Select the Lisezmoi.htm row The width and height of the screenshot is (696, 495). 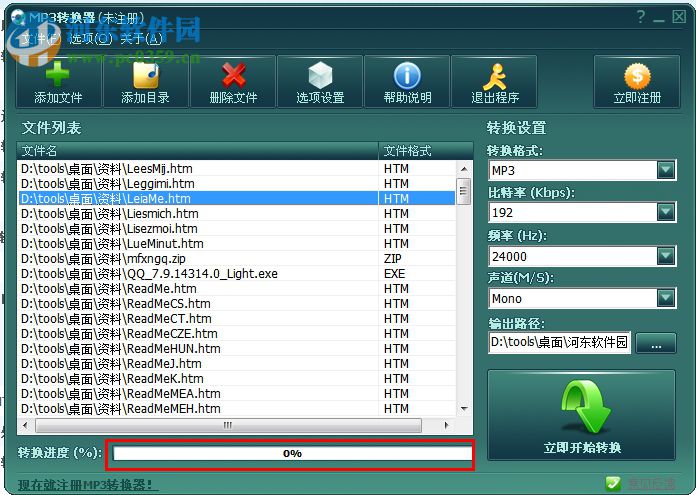(x=237, y=229)
